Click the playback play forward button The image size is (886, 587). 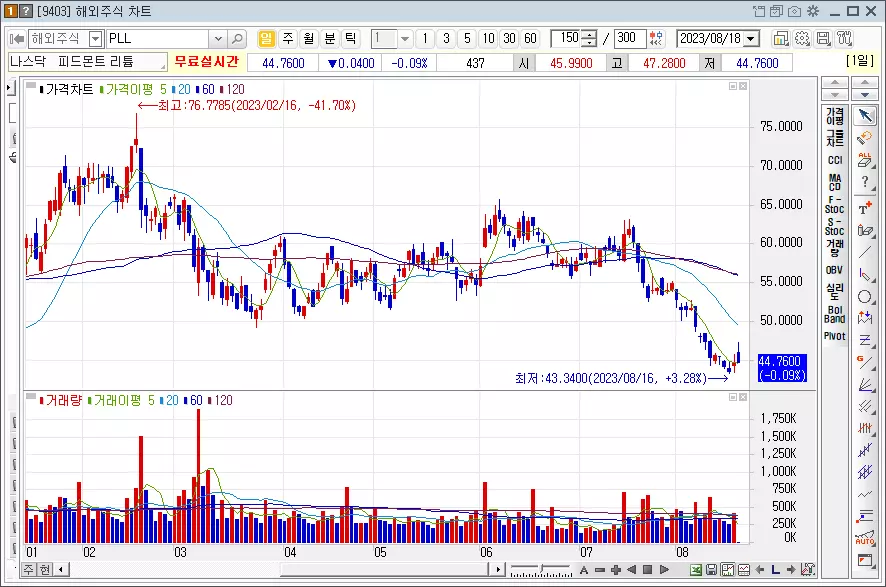(664, 570)
